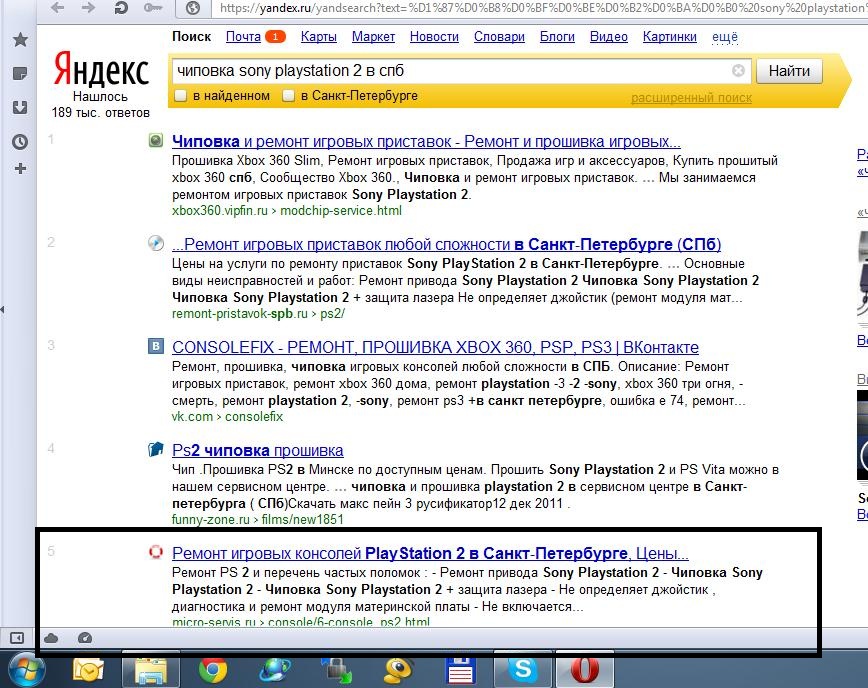This screenshot has width=868, height=688.
Task: Open 'расширенный поиск' link
Action: [x=691, y=98]
